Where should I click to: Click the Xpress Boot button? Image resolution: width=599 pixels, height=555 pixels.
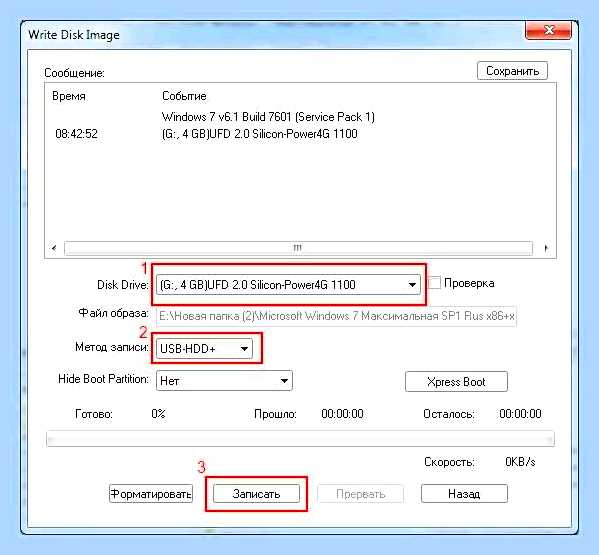(456, 382)
